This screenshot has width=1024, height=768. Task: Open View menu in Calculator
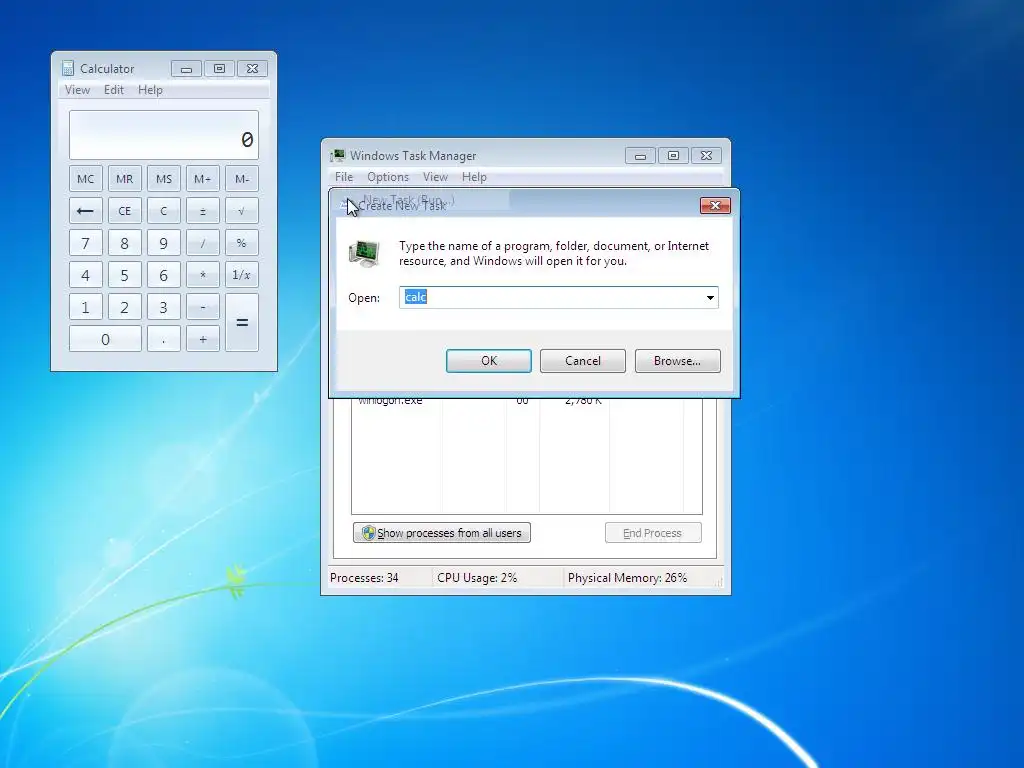tap(77, 90)
